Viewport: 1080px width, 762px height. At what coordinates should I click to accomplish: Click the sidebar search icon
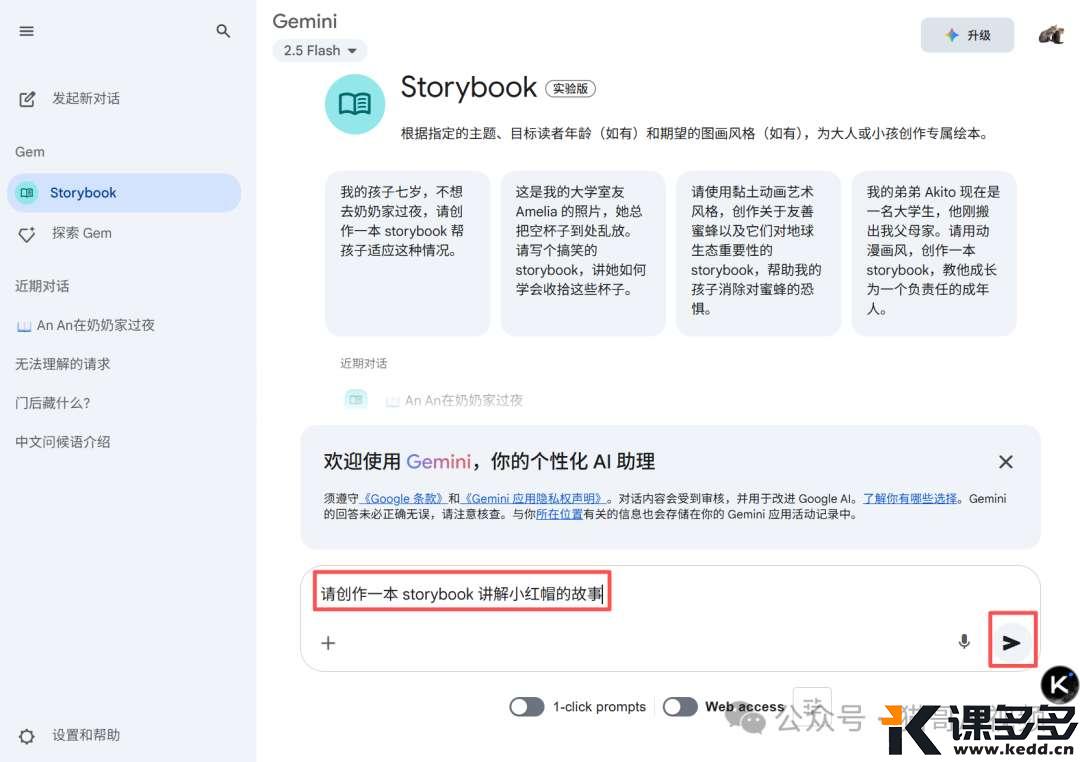pyautogui.click(x=222, y=31)
